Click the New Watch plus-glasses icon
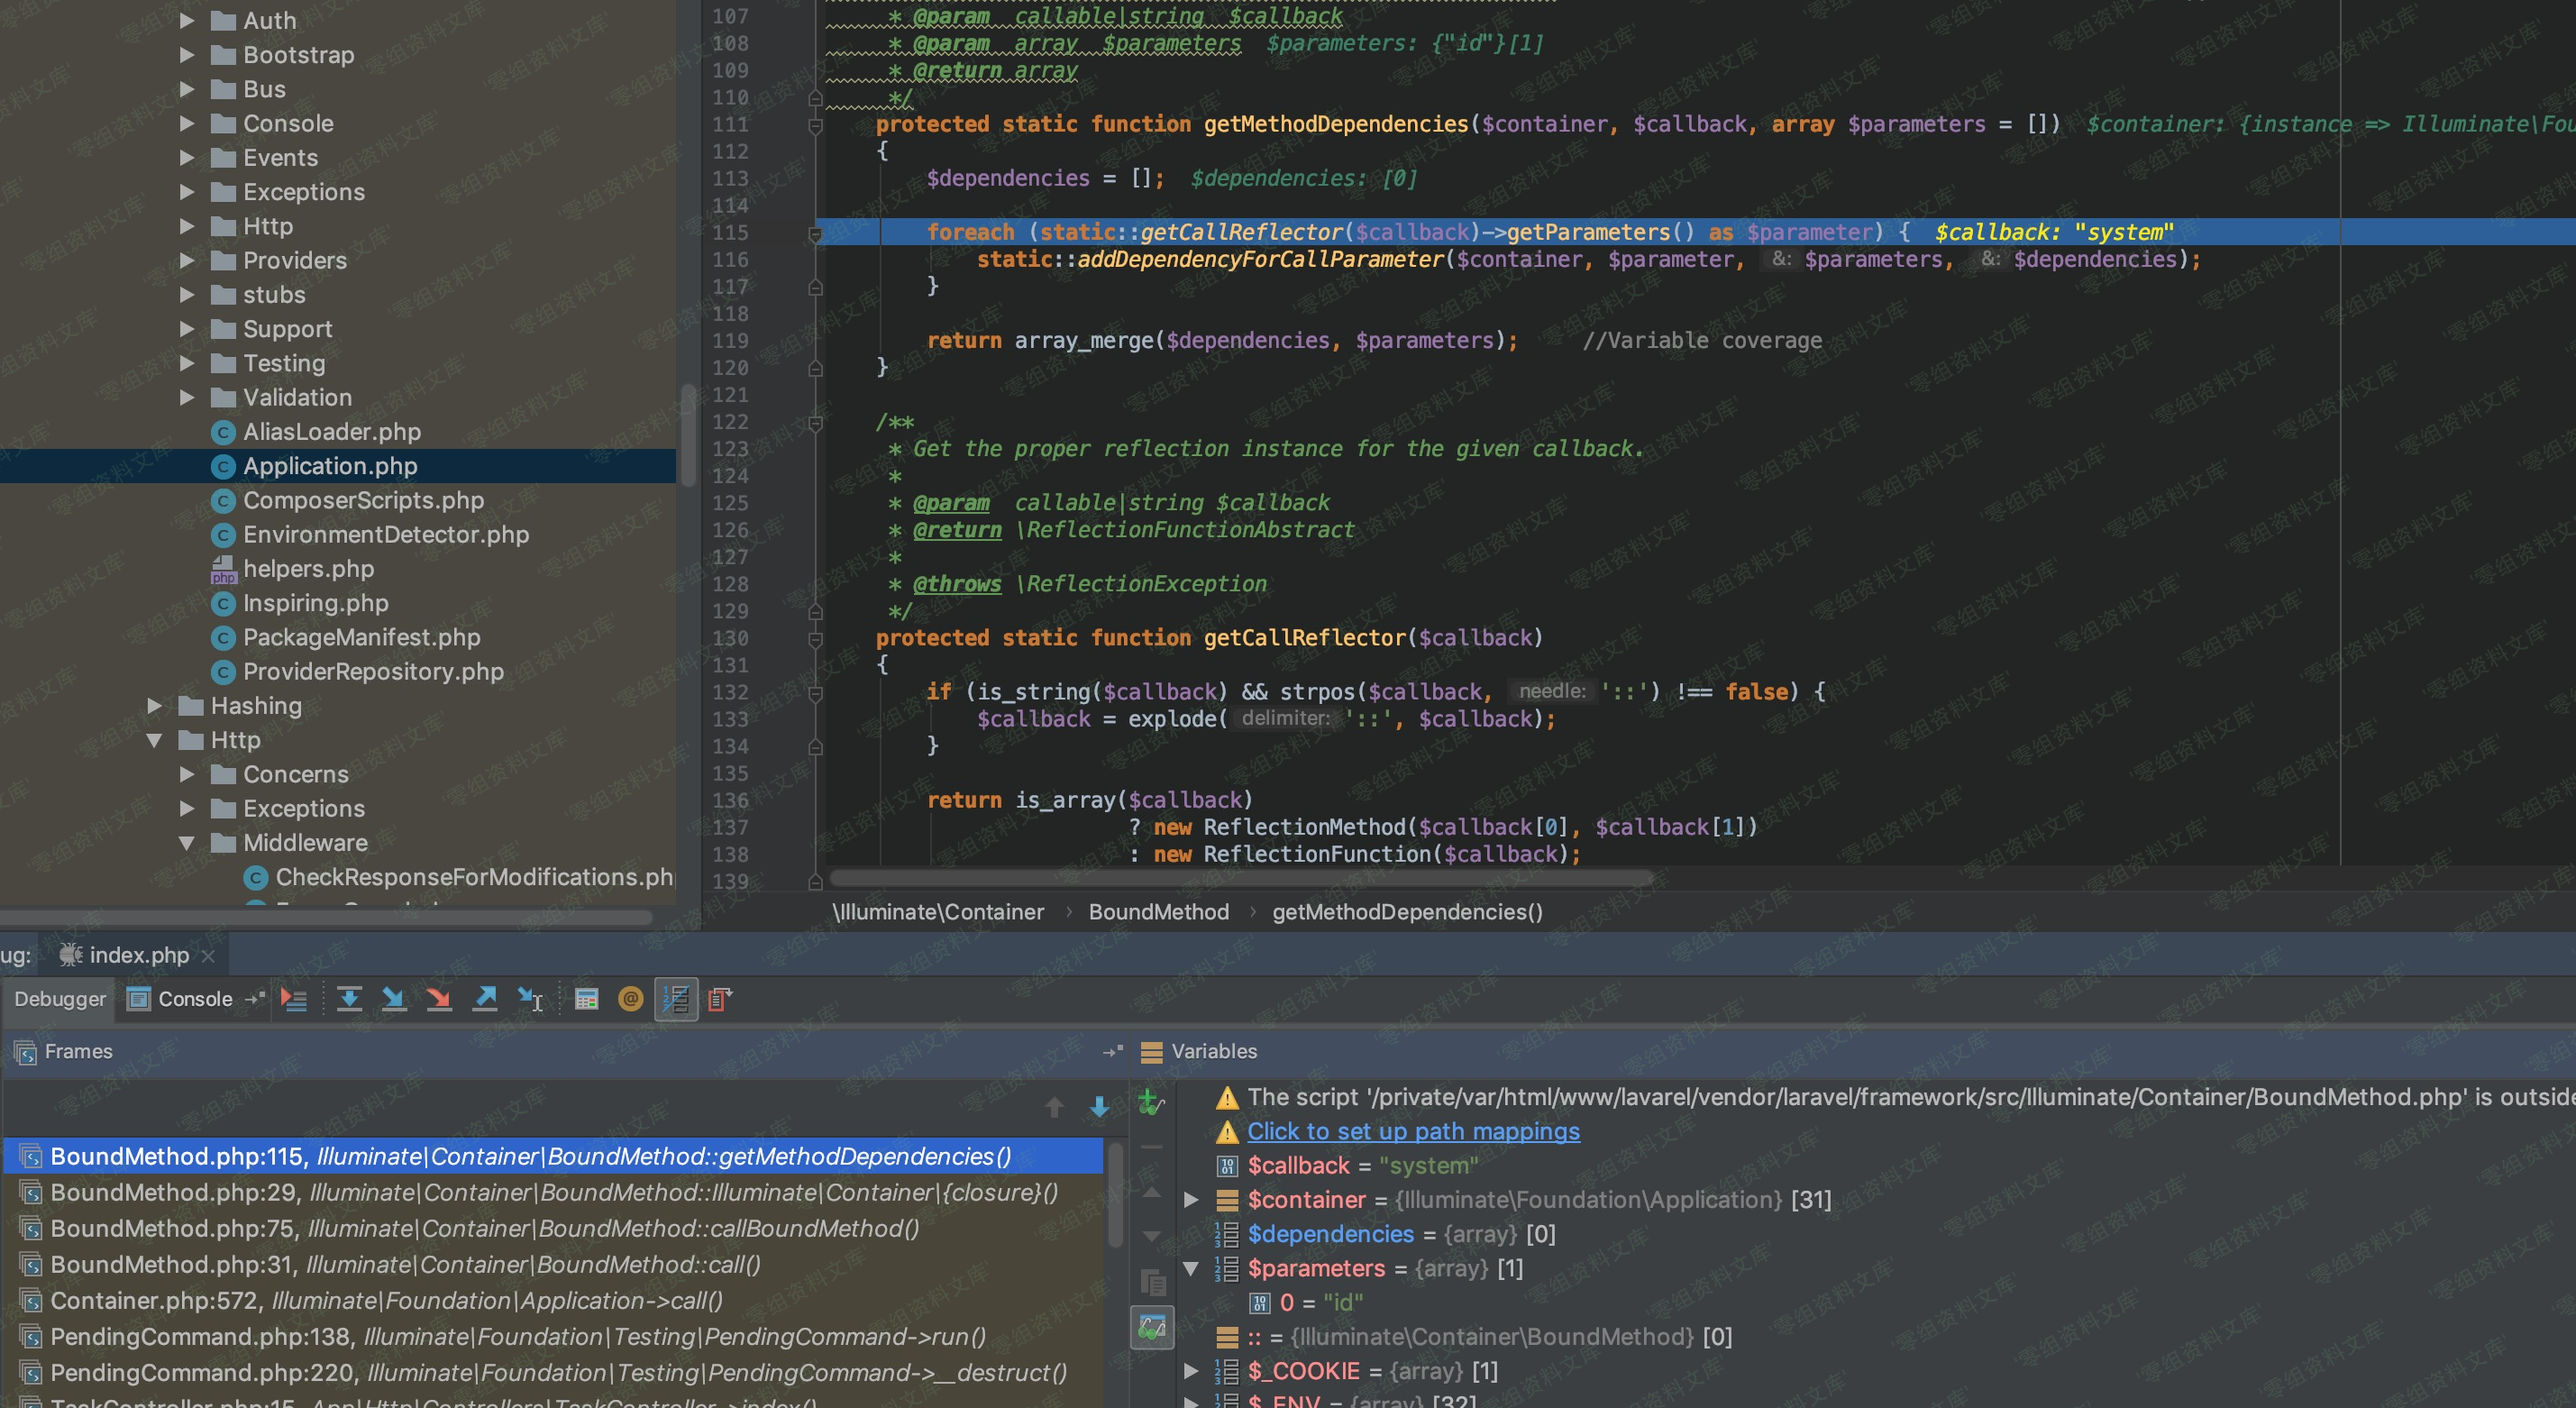The image size is (2576, 1408). click(1152, 1102)
